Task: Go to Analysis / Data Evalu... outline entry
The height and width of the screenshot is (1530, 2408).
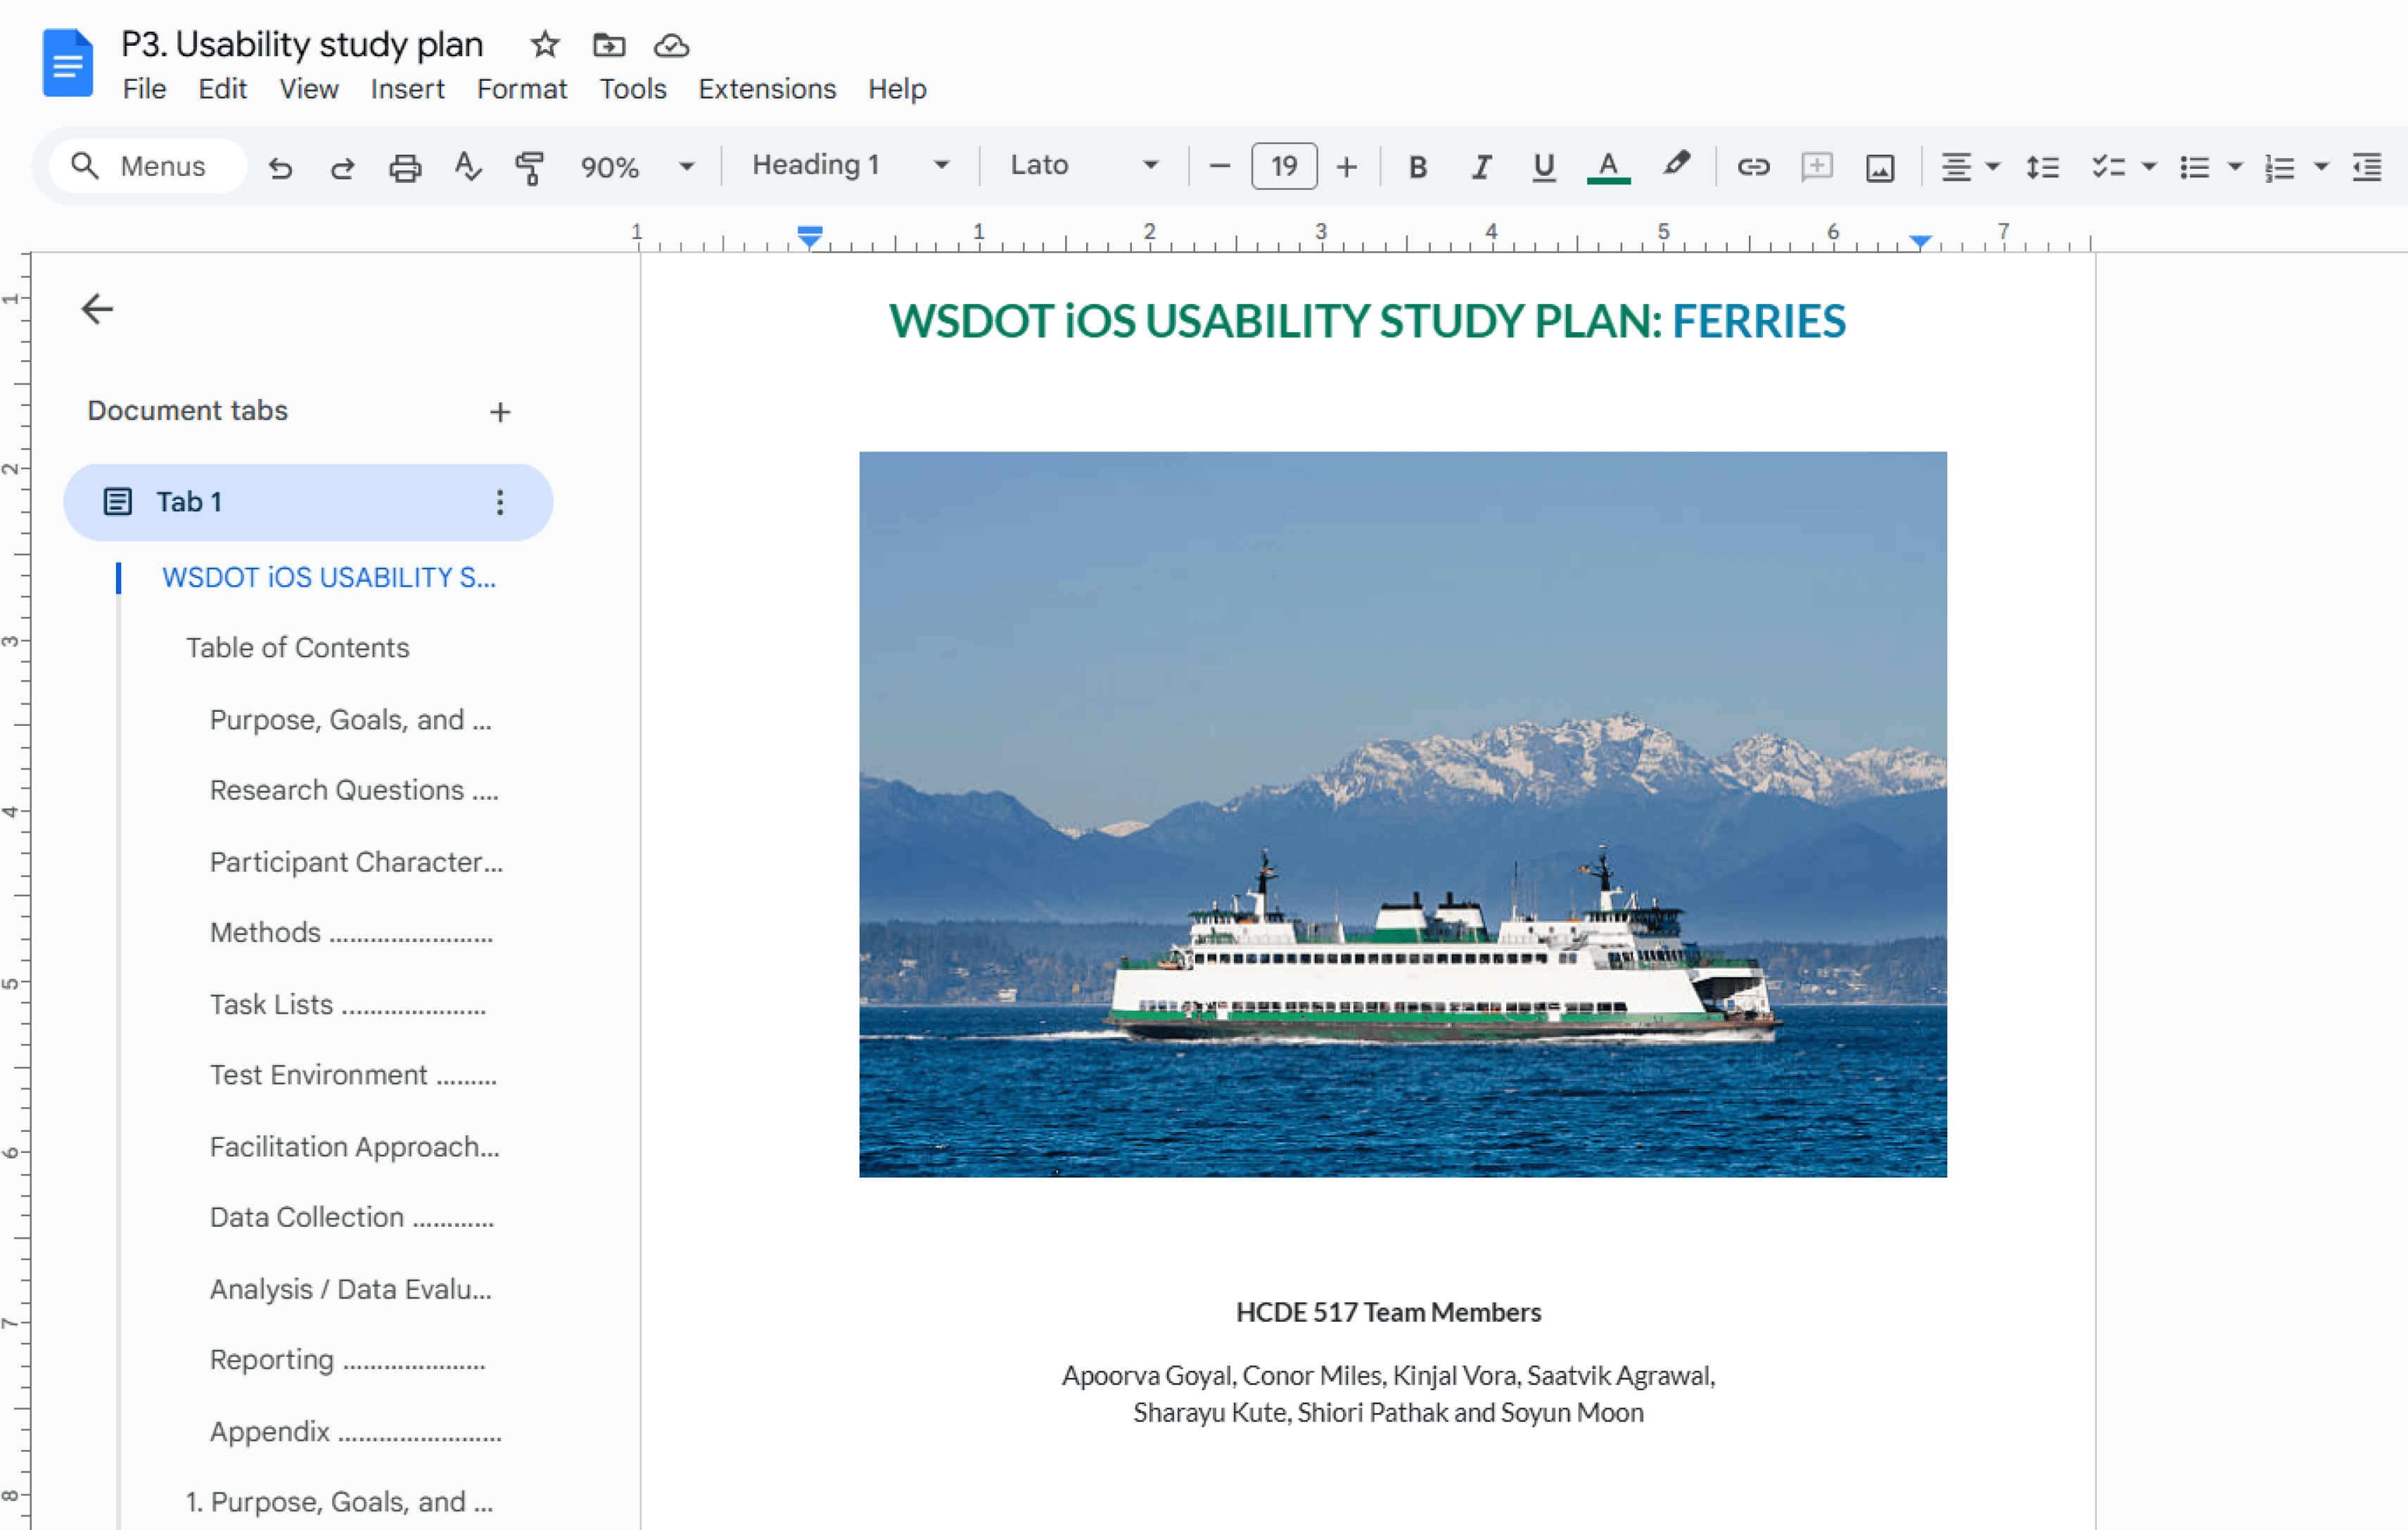Action: [x=351, y=1289]
